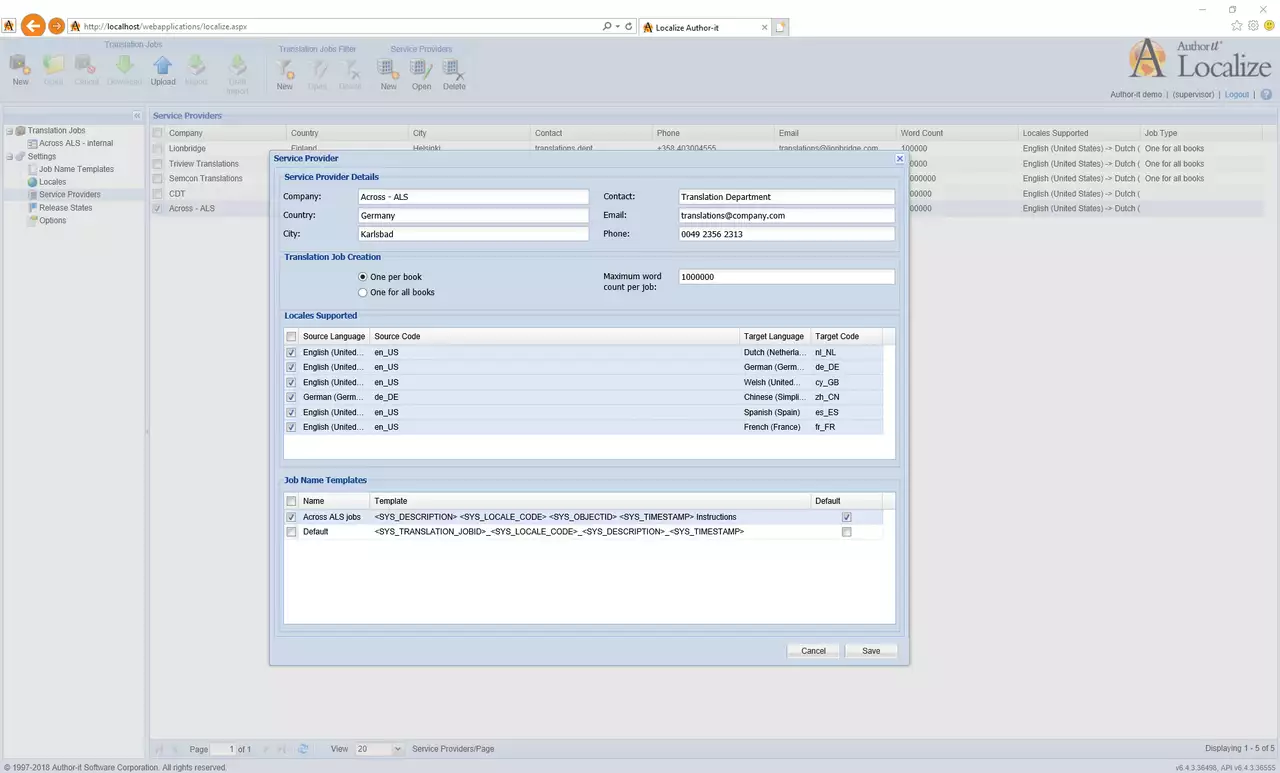This screenshot has height=773, width=1280.
Task: Select the 'One for all books' option
Action: 363,293
